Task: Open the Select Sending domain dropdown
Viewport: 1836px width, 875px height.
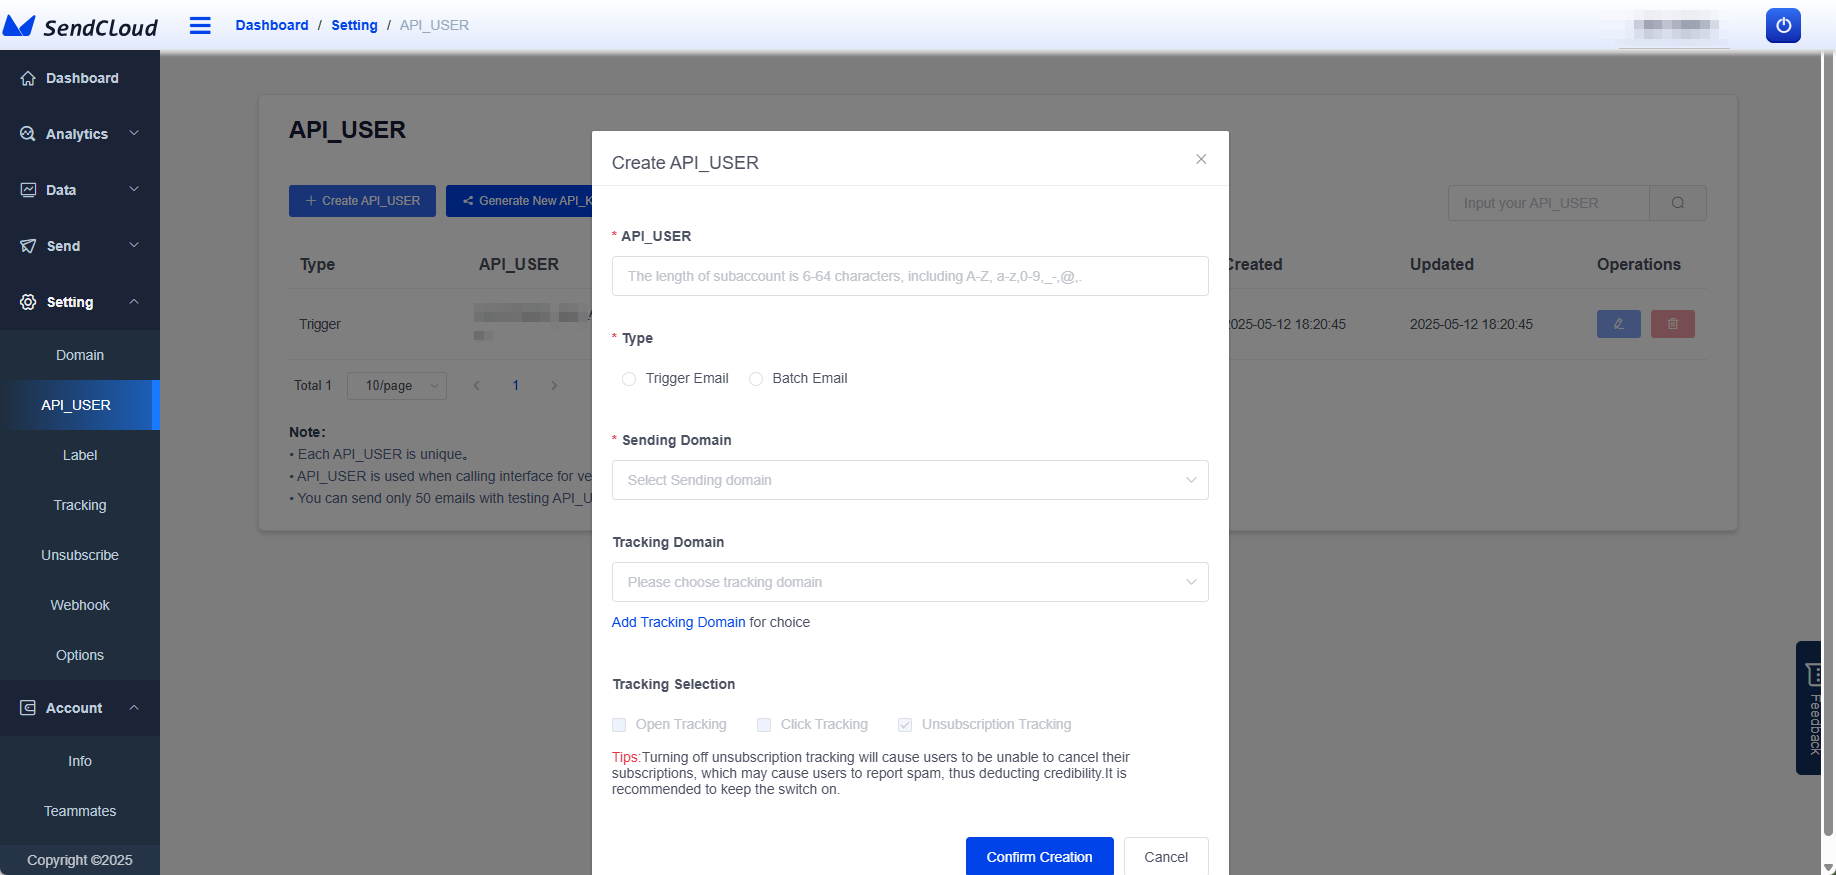Action: click(910, 480)
